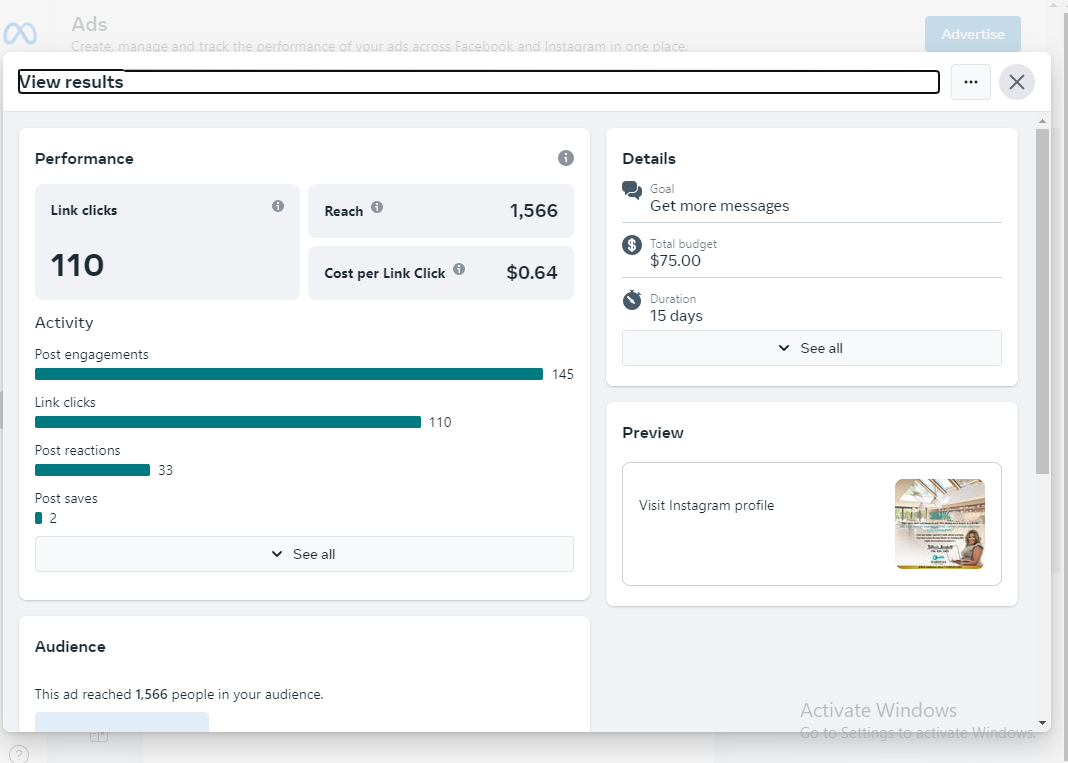This screenshot has height=763, width=1068.
Task: Expand See all in Details
Action: 811,348
